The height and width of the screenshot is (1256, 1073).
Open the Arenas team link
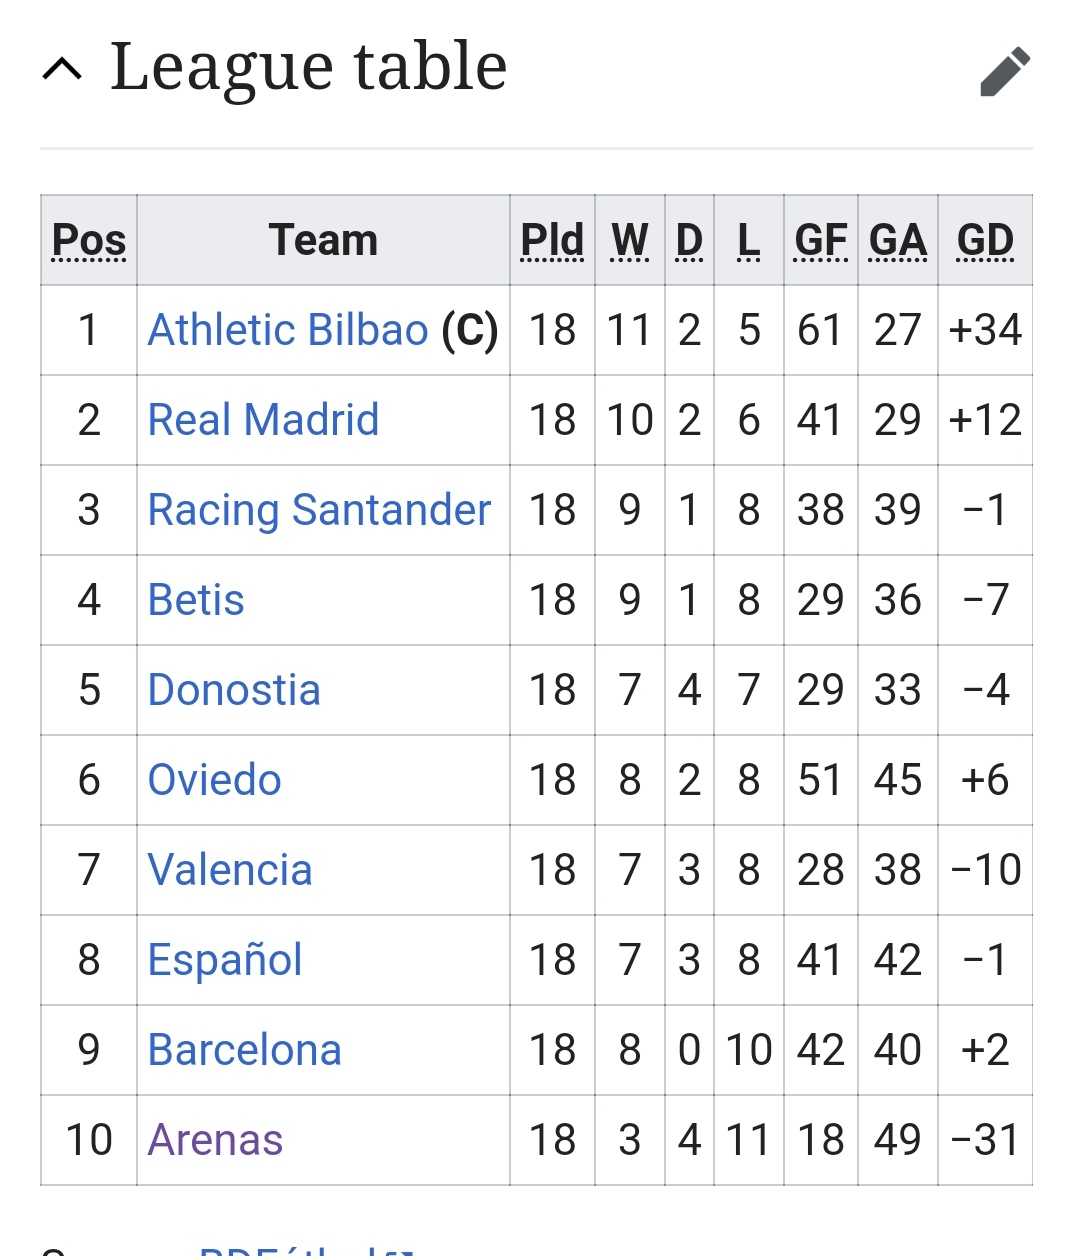pos(215,1140)
